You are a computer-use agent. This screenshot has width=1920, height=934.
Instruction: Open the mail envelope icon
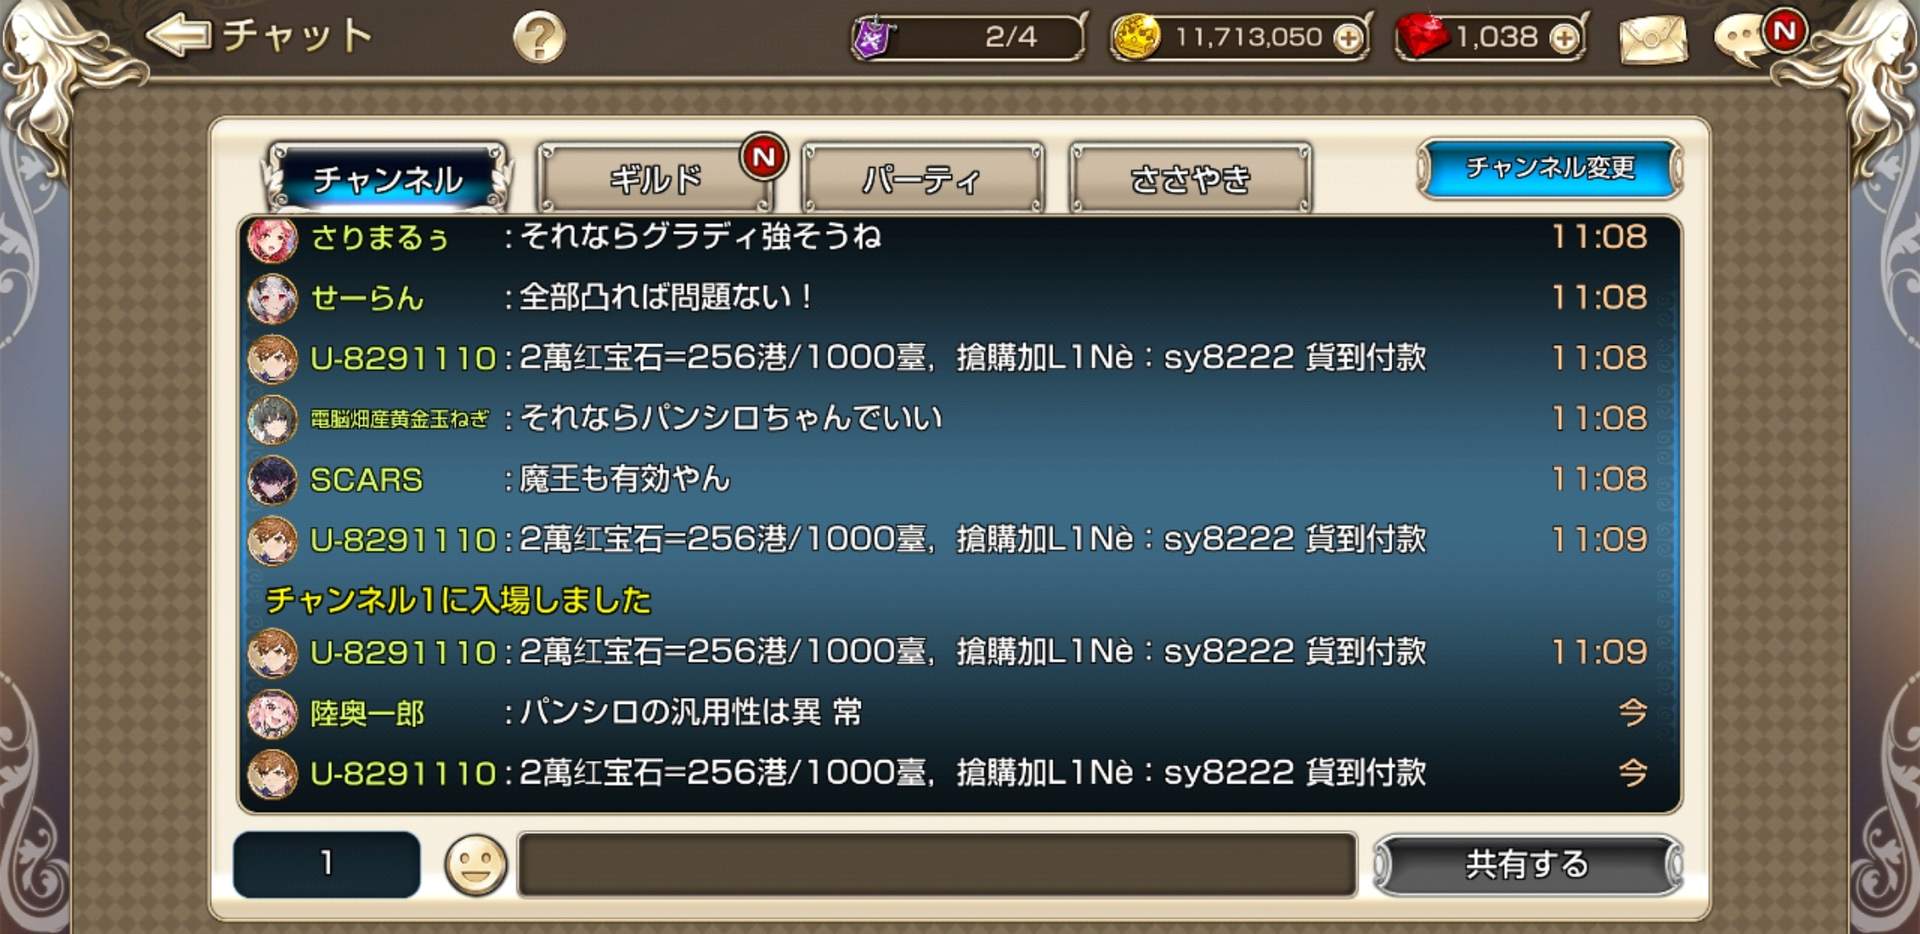(x=1653, y=39)
